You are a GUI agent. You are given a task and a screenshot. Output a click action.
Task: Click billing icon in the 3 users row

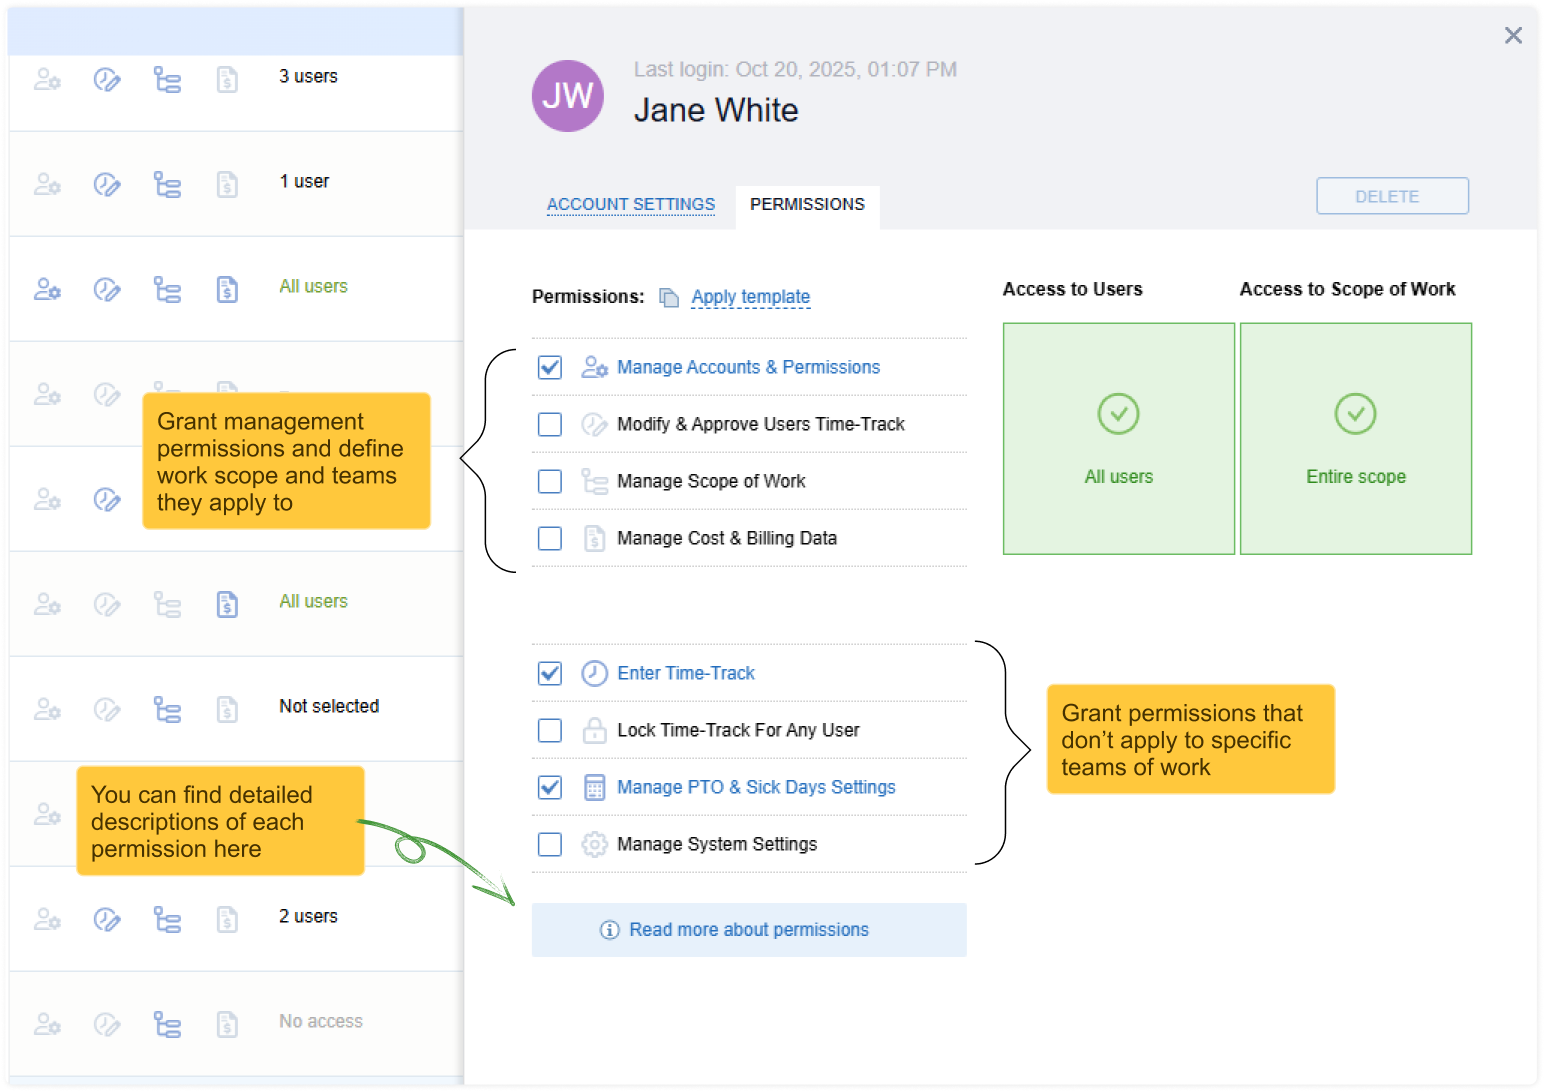(x=227, y=79)
